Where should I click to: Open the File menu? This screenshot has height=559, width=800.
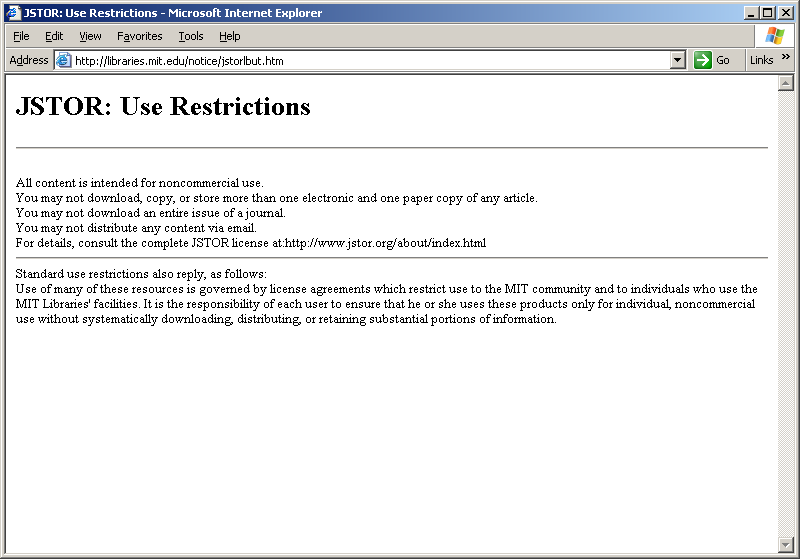pyautogui.click(x=21, y=36)
